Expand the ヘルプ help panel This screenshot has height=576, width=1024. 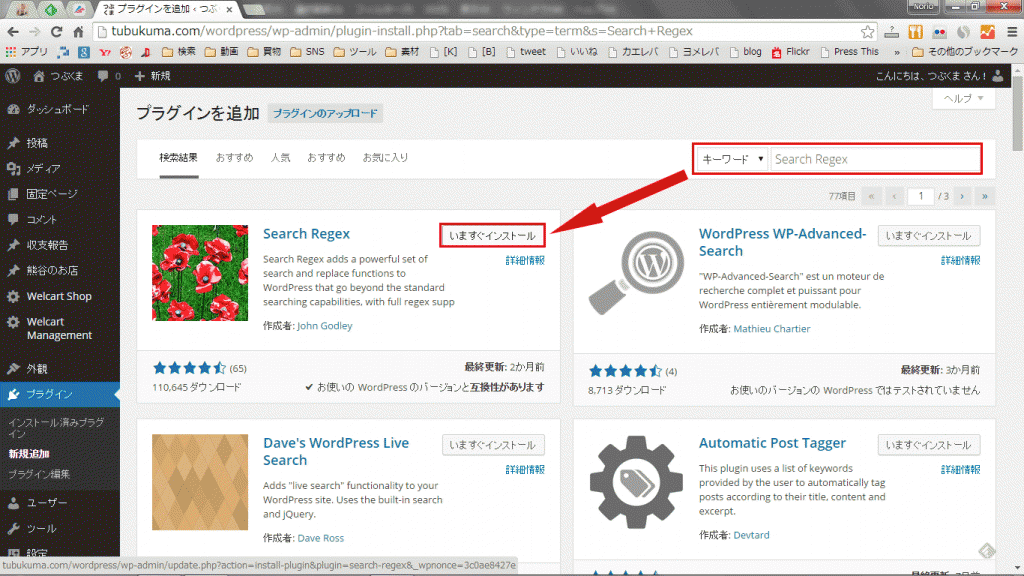tap(963, 98)
